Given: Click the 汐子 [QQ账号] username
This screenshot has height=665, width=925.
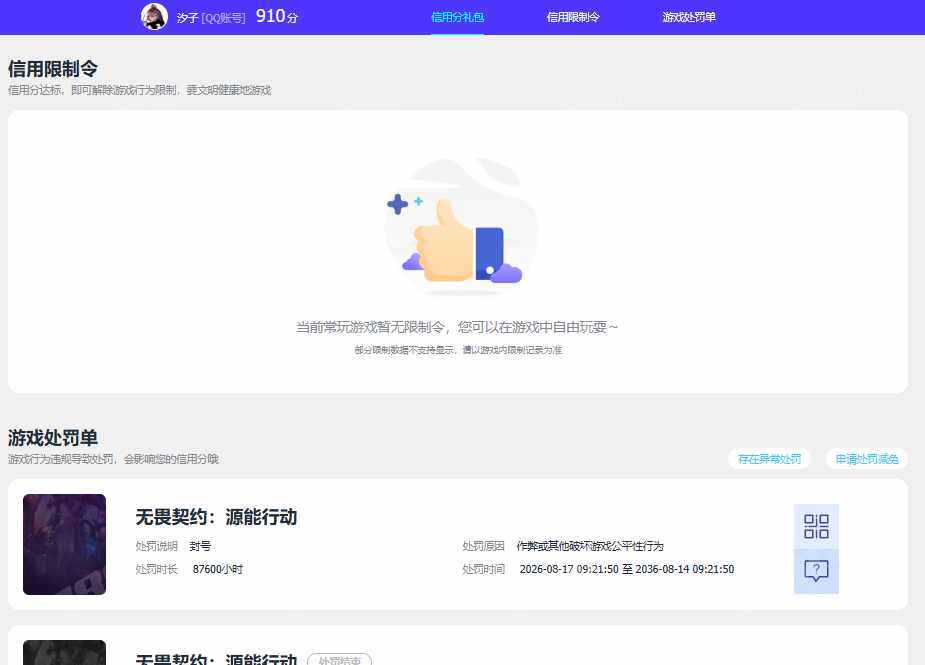Looking at the screenshot, I should [x=211, y=18].
